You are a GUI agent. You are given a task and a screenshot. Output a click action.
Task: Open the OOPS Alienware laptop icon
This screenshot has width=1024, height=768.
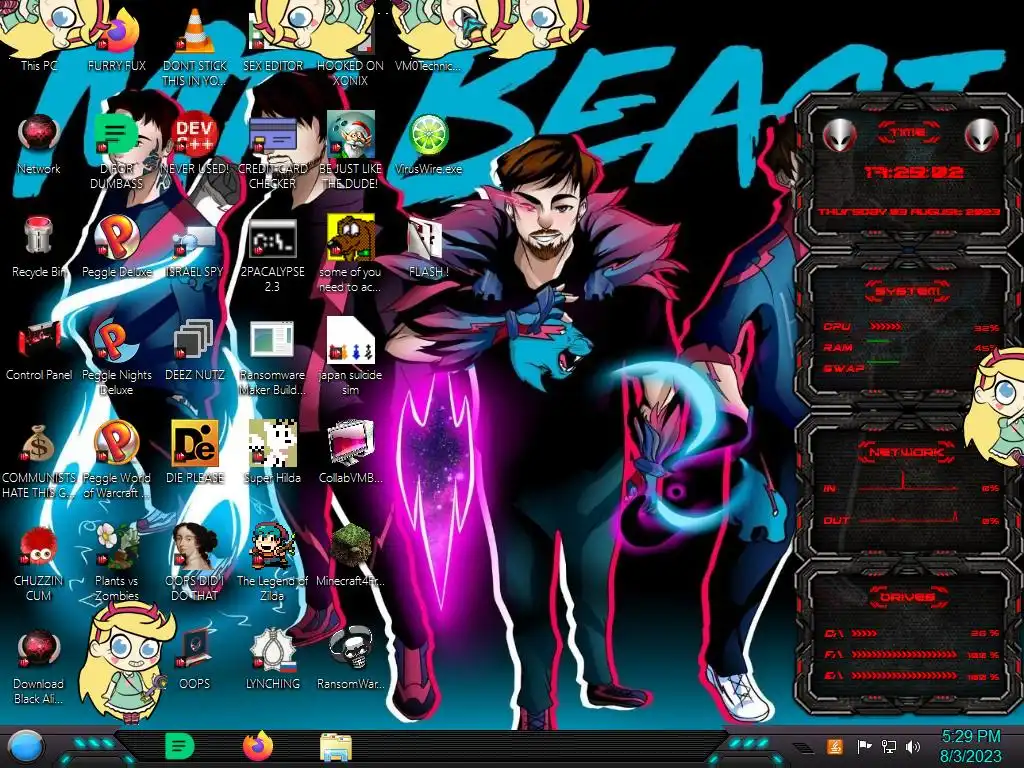coord(195,660)
